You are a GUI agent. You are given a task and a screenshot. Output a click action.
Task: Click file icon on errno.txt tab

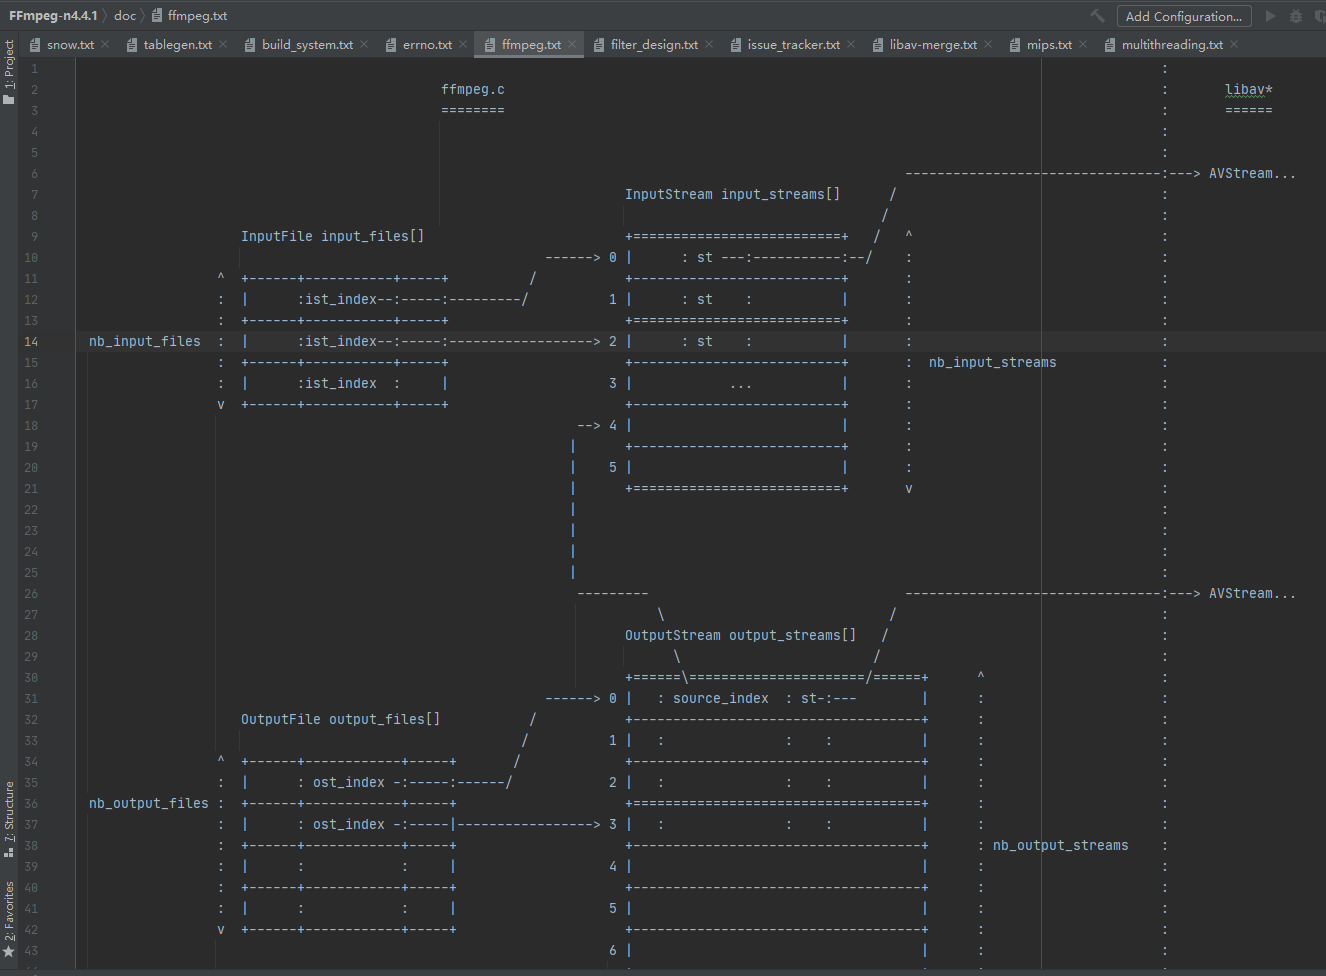pos(391,44)
